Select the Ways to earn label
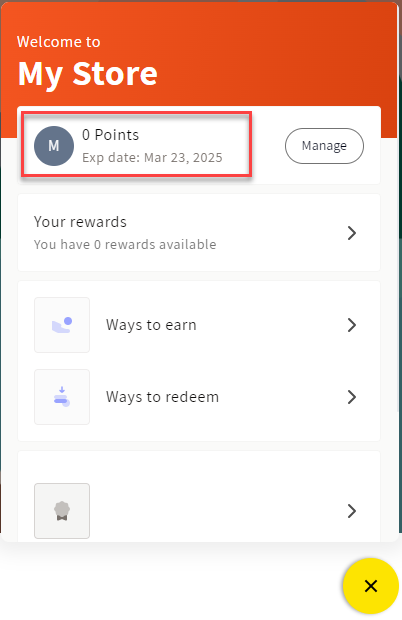 (151, 325)
